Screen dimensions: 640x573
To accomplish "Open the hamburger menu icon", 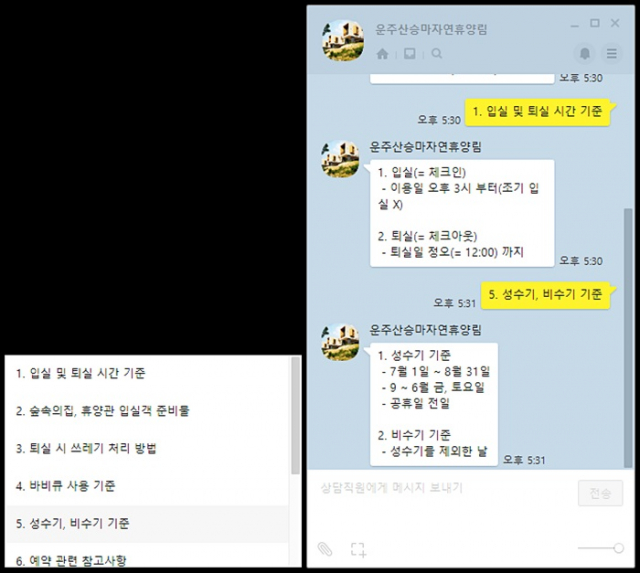I will (x=611, y=53).
